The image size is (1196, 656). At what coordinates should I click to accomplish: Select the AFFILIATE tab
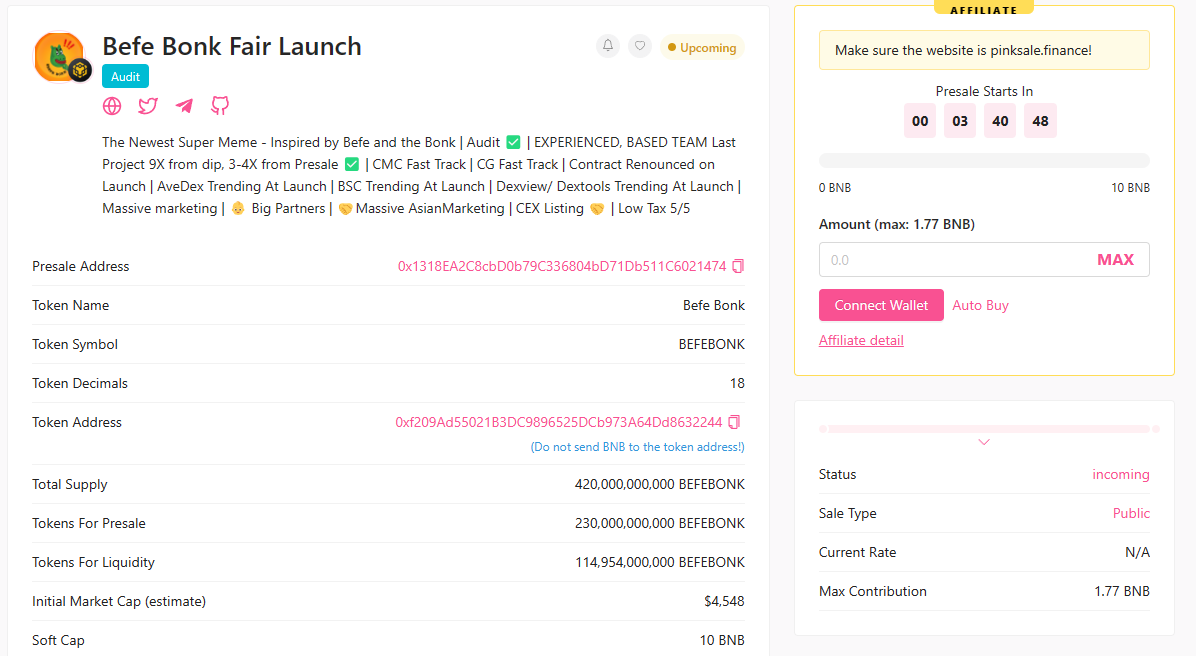coord(983,9)
